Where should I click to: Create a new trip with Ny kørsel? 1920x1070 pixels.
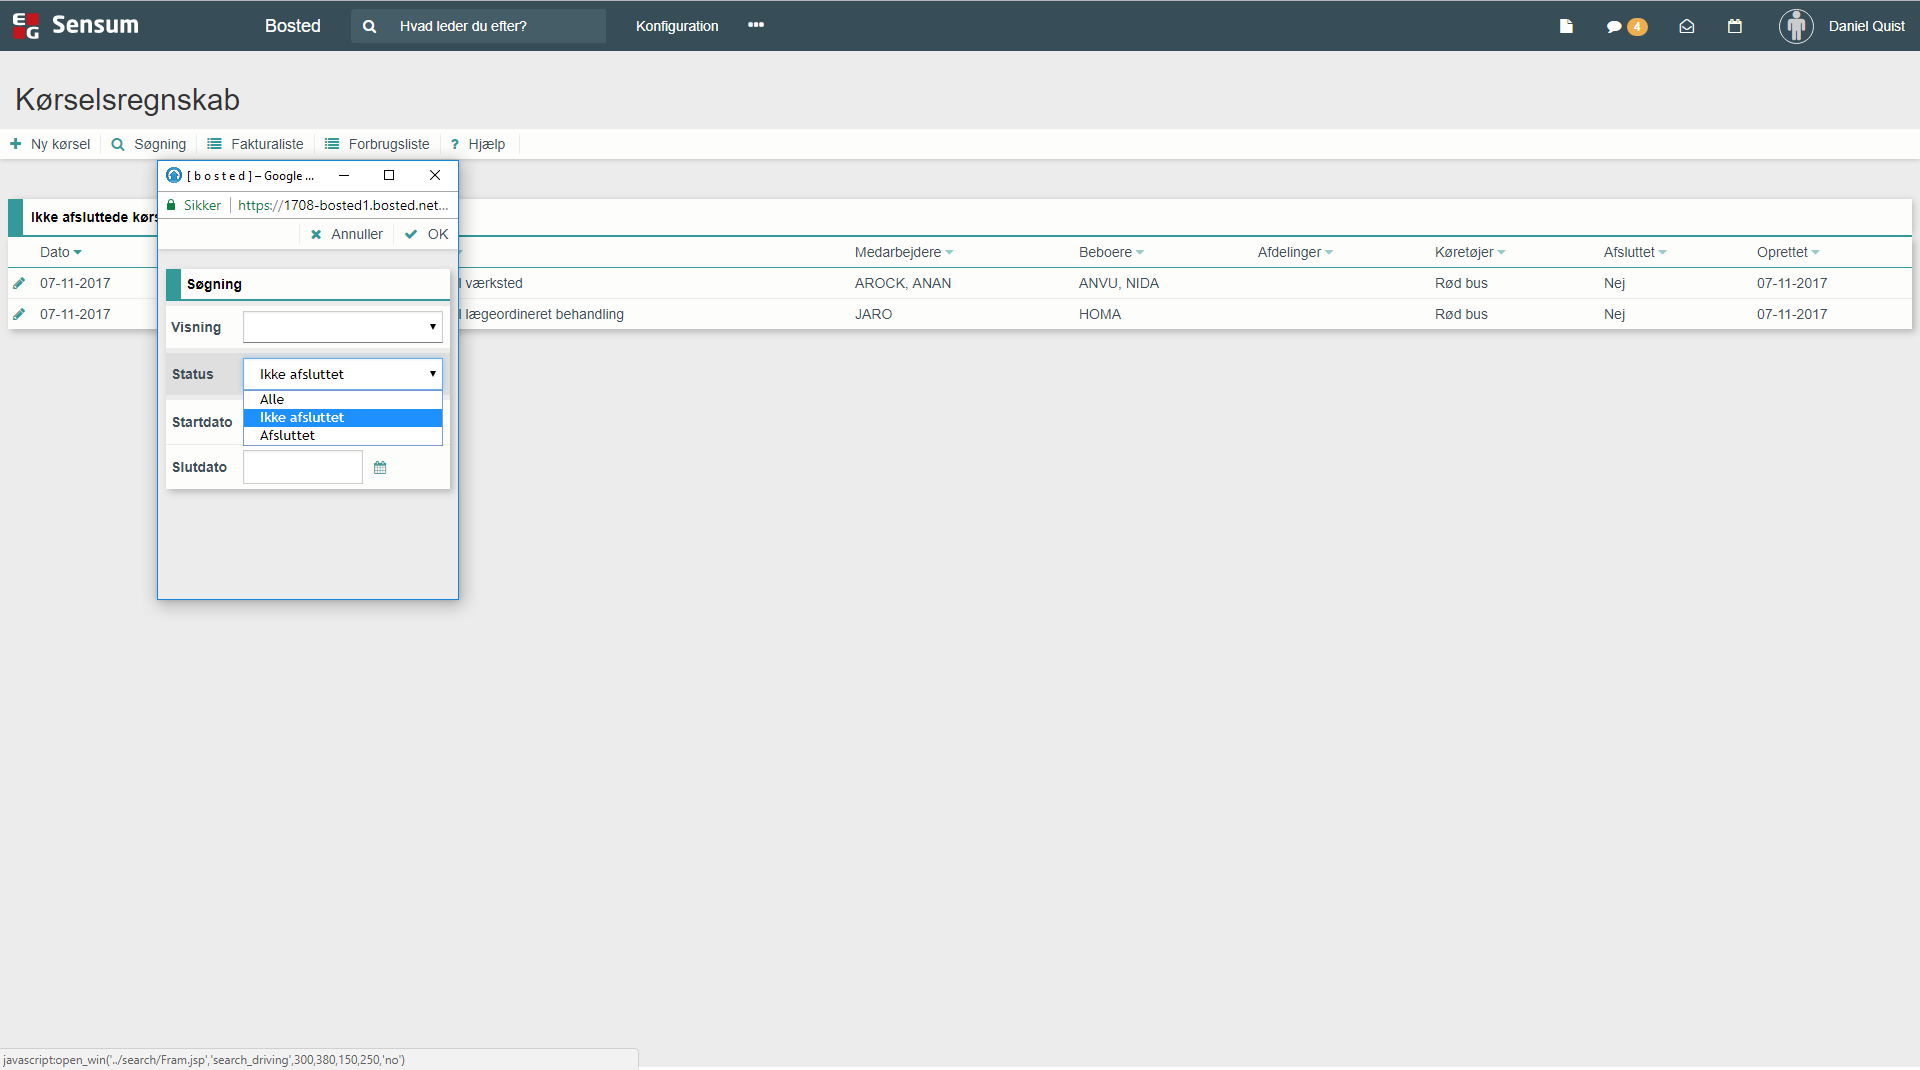click(x=50, y=144)
